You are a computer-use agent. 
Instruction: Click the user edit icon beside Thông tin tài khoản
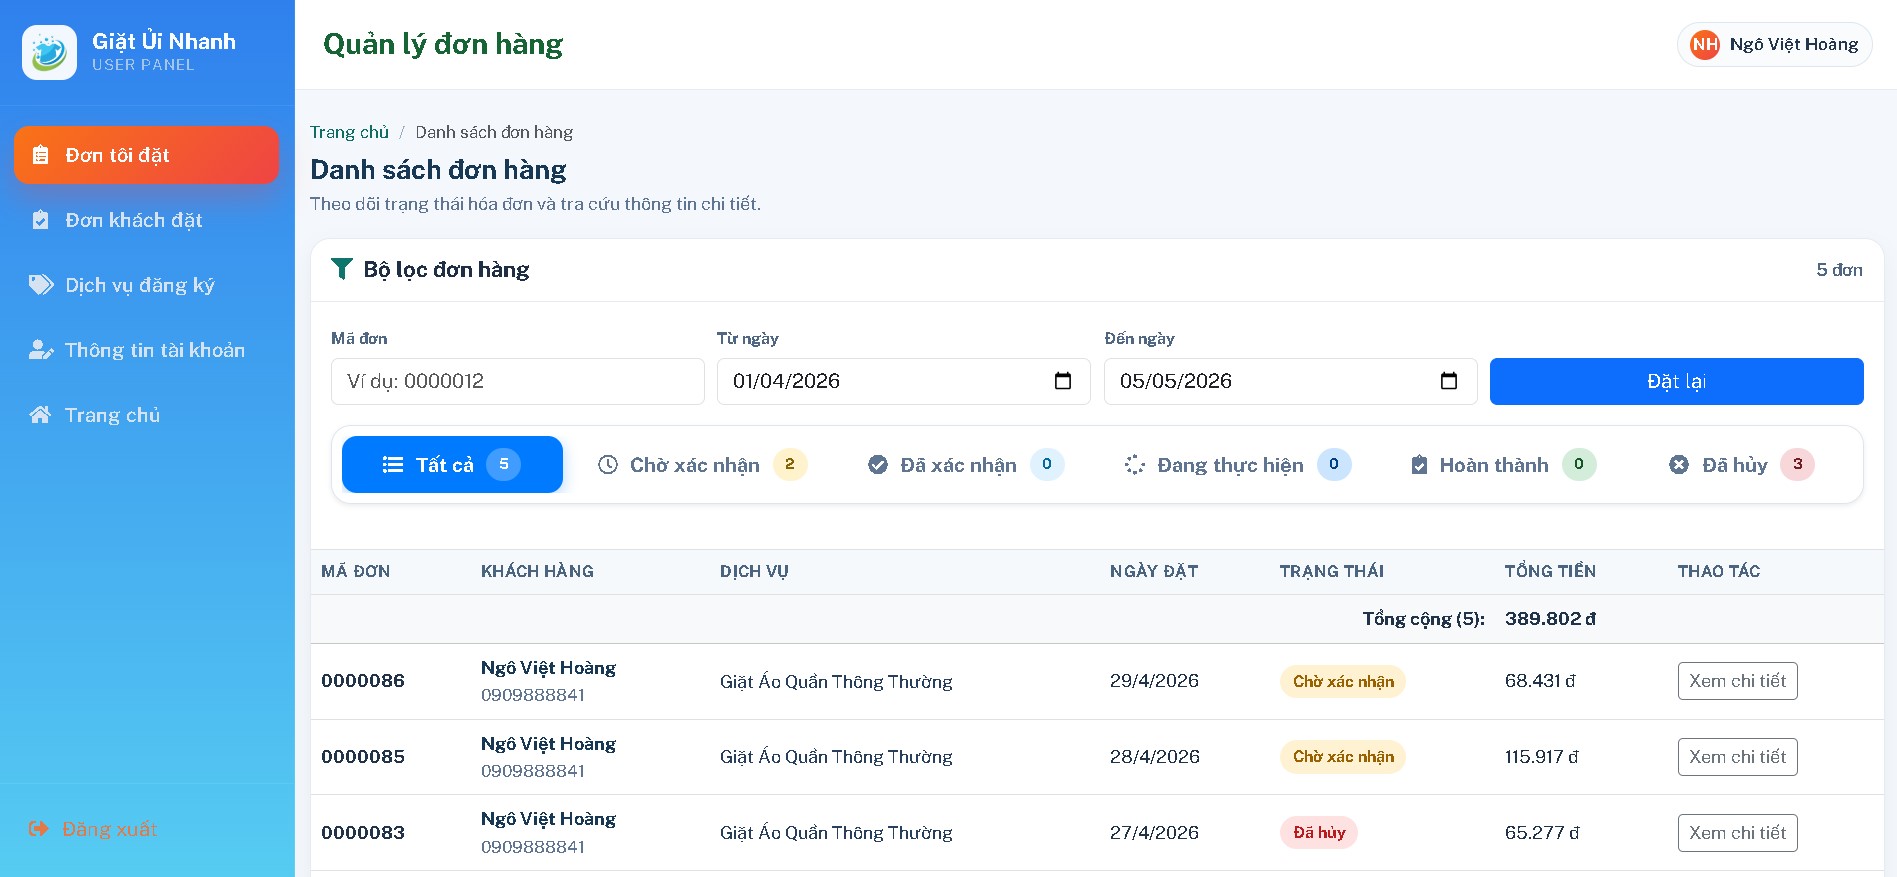pos(41,350)
